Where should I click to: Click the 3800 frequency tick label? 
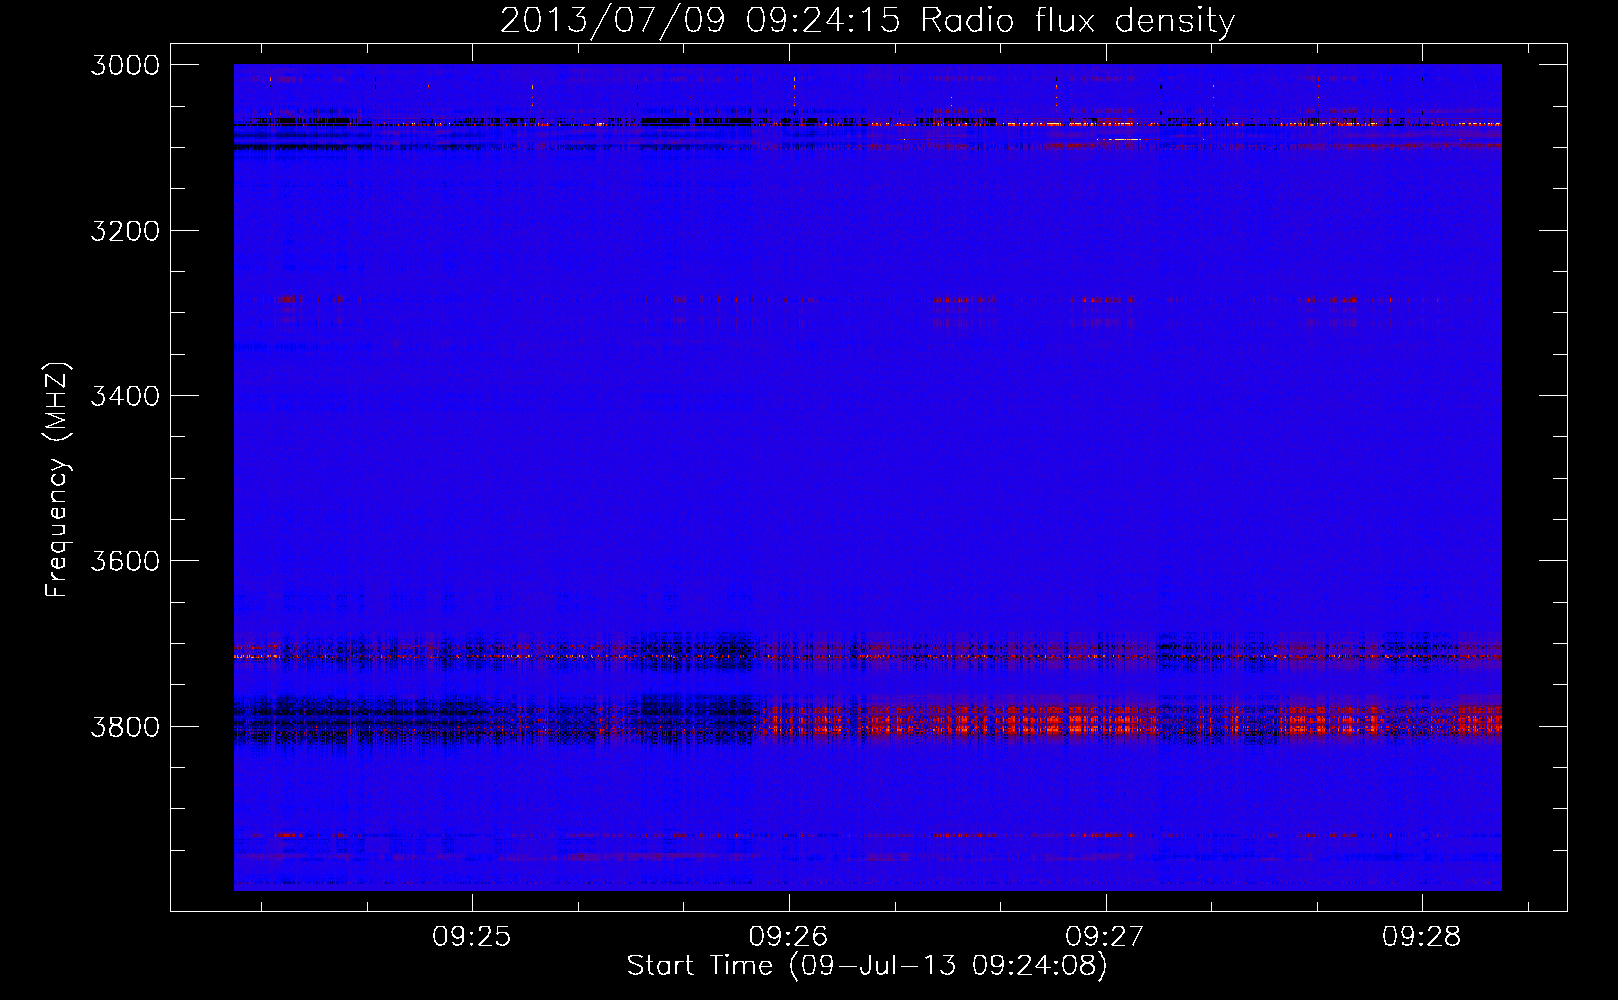pos(125,727)
